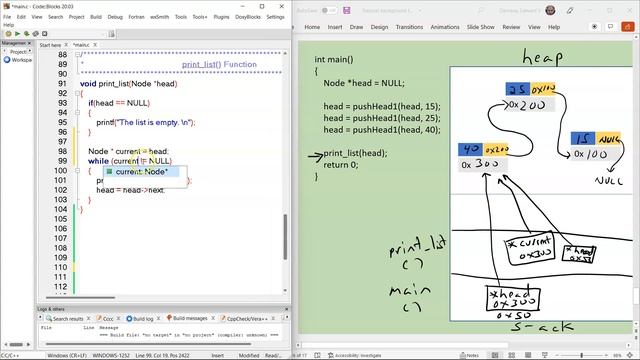Select the 'current: Node*' autocomplete suggestion
The image size is (640, 360).
141,172
